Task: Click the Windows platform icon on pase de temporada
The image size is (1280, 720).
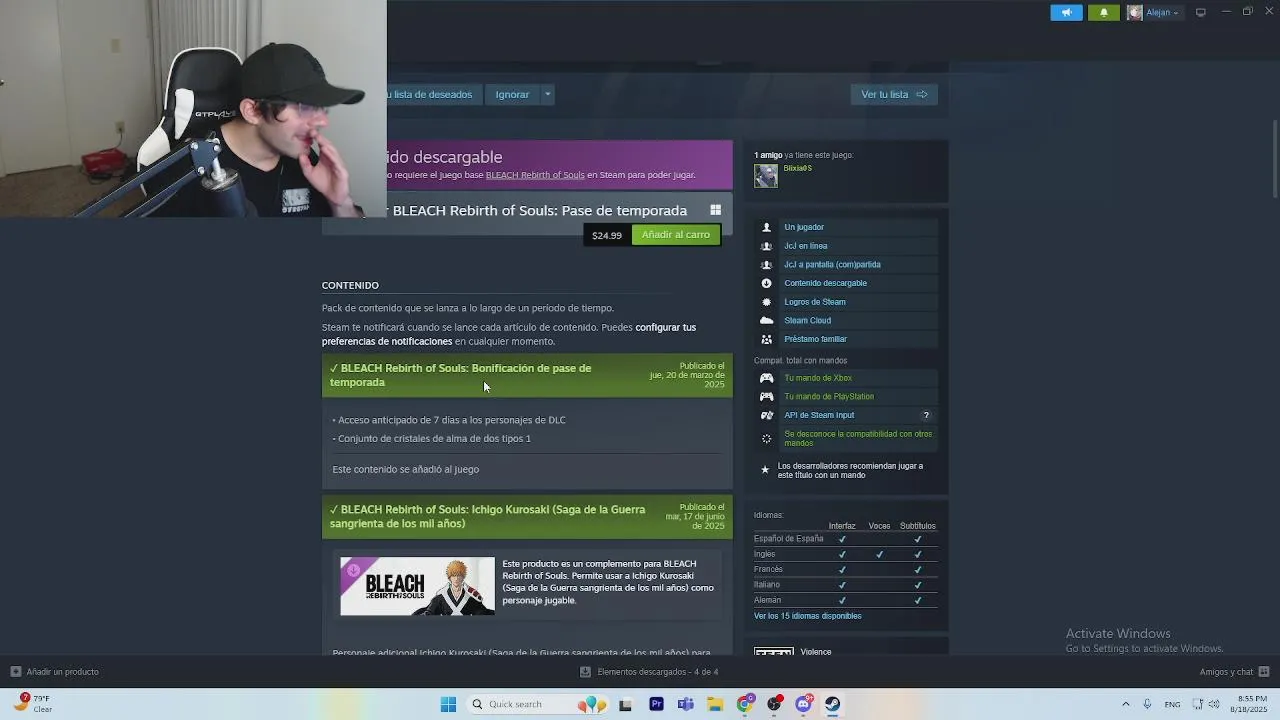Action: pyautogui.click(x=715, y=210)
